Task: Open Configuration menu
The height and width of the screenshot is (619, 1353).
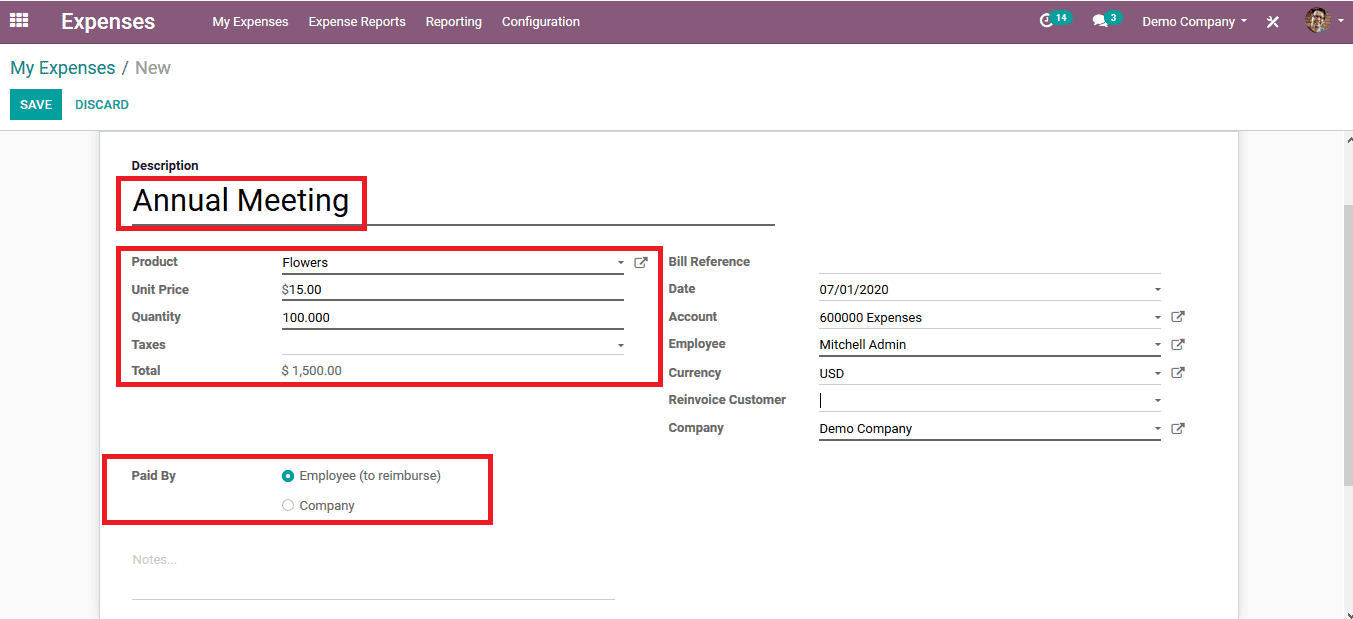Action: (541, 21)
